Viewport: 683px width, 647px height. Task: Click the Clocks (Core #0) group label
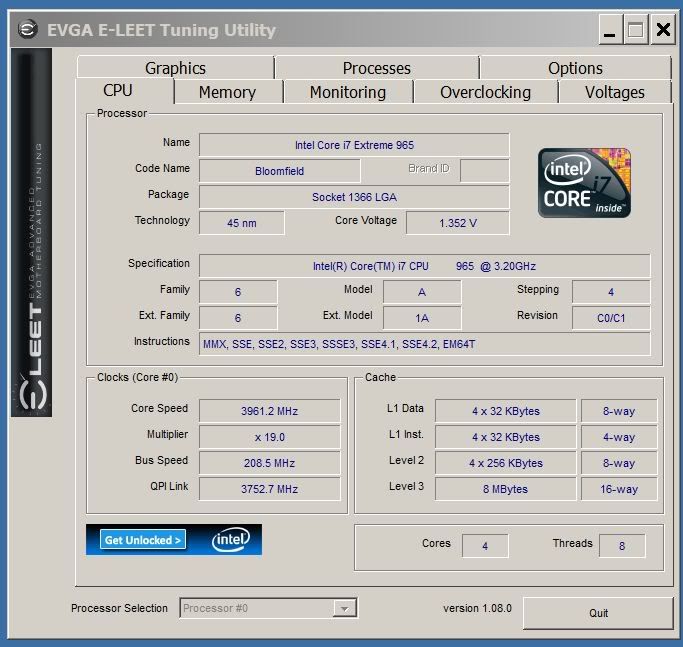click(x=138, y=377)
